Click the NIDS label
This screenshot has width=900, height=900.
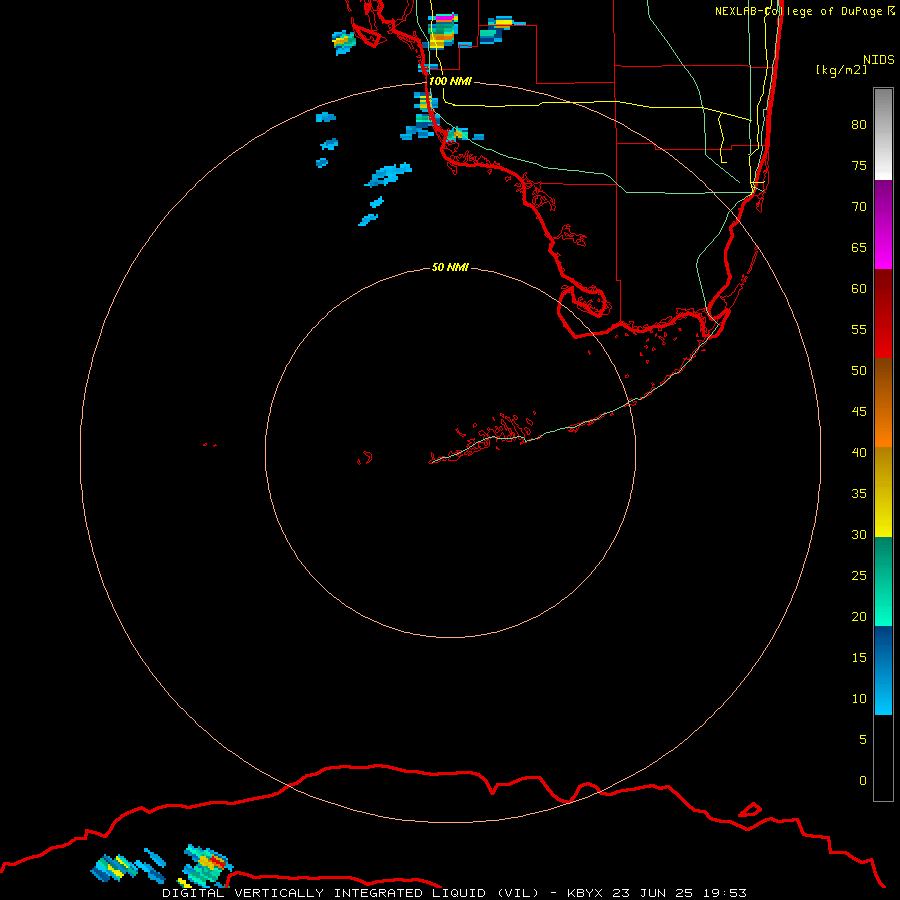[x=879, y=60]
